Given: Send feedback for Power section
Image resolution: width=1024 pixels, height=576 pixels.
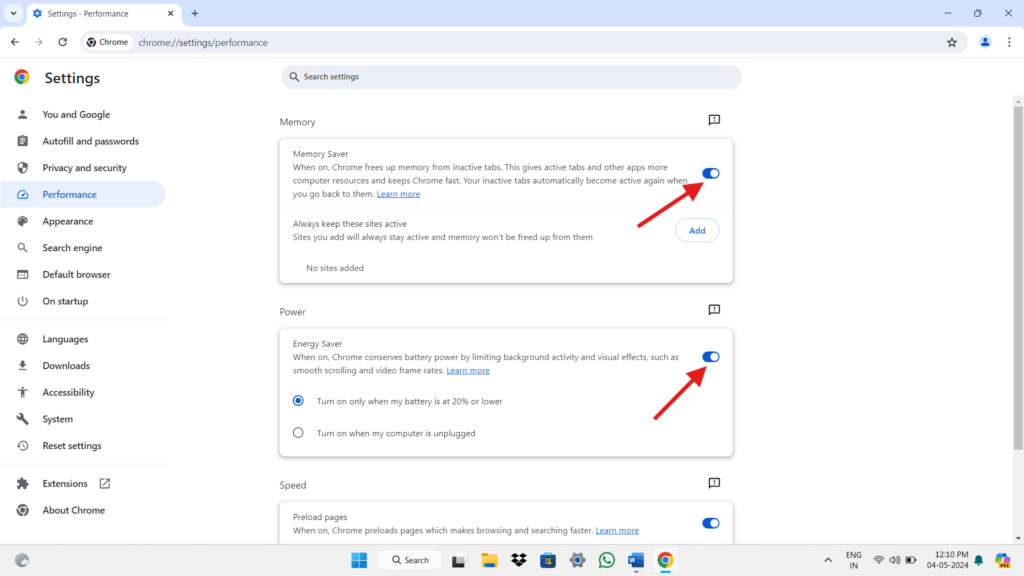Looking at the screenshot, I should (714, 310).
